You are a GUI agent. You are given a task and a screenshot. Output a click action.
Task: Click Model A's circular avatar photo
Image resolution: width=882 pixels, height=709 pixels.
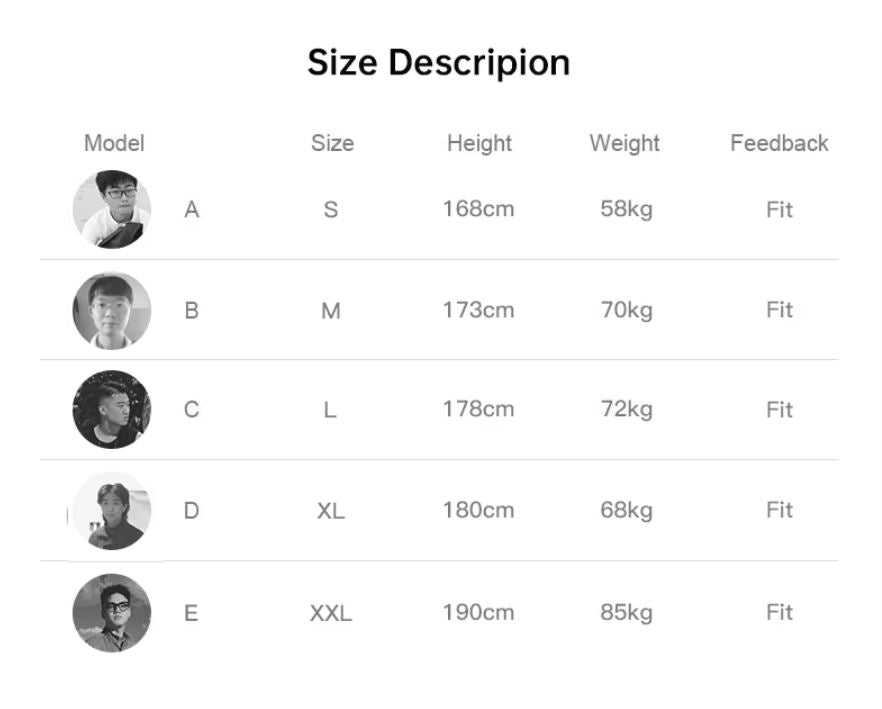pos(112,209)
